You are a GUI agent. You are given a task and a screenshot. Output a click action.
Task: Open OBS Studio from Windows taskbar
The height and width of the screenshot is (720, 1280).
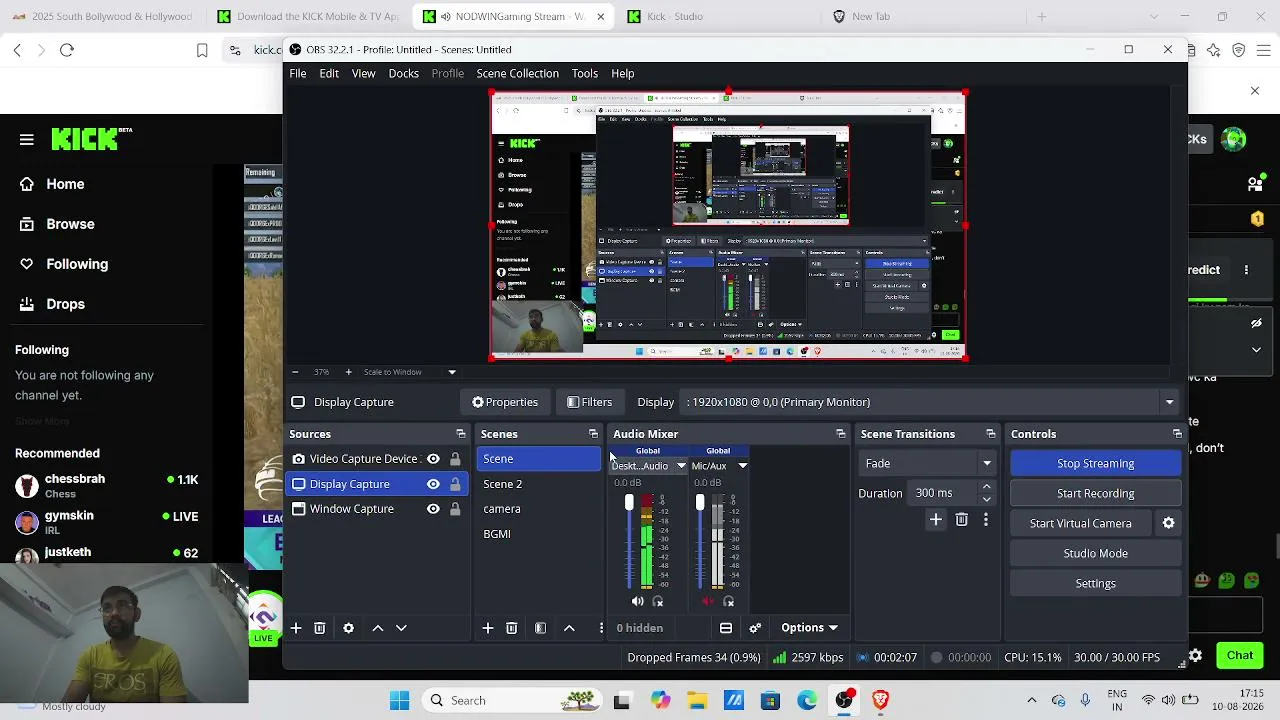(844, 700)
